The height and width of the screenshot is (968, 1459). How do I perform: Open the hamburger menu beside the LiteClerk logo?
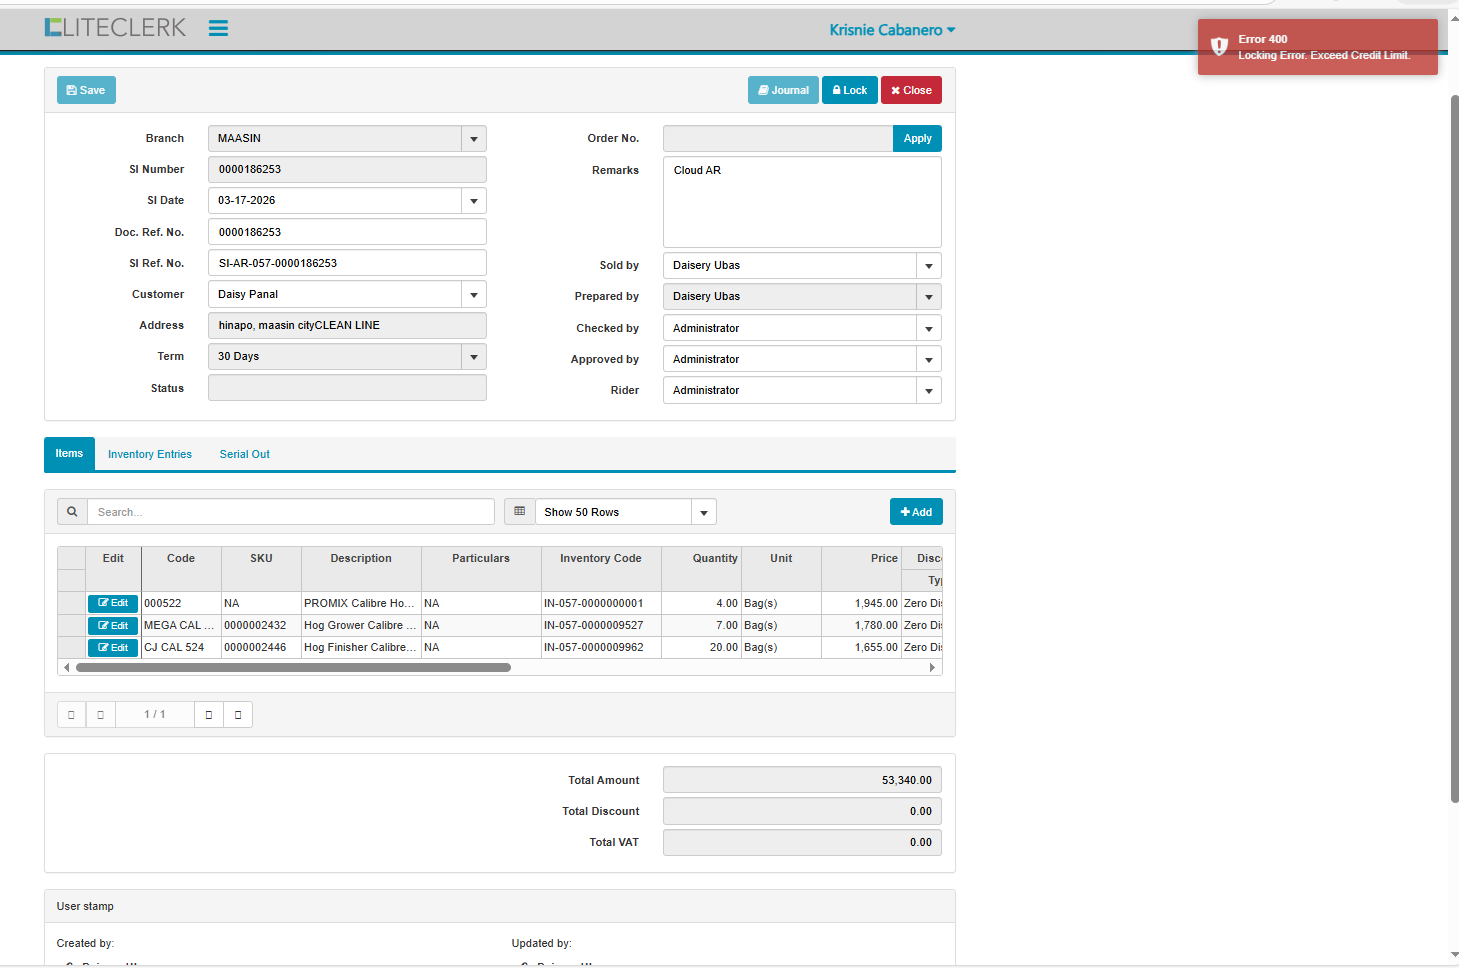point(218,29)
